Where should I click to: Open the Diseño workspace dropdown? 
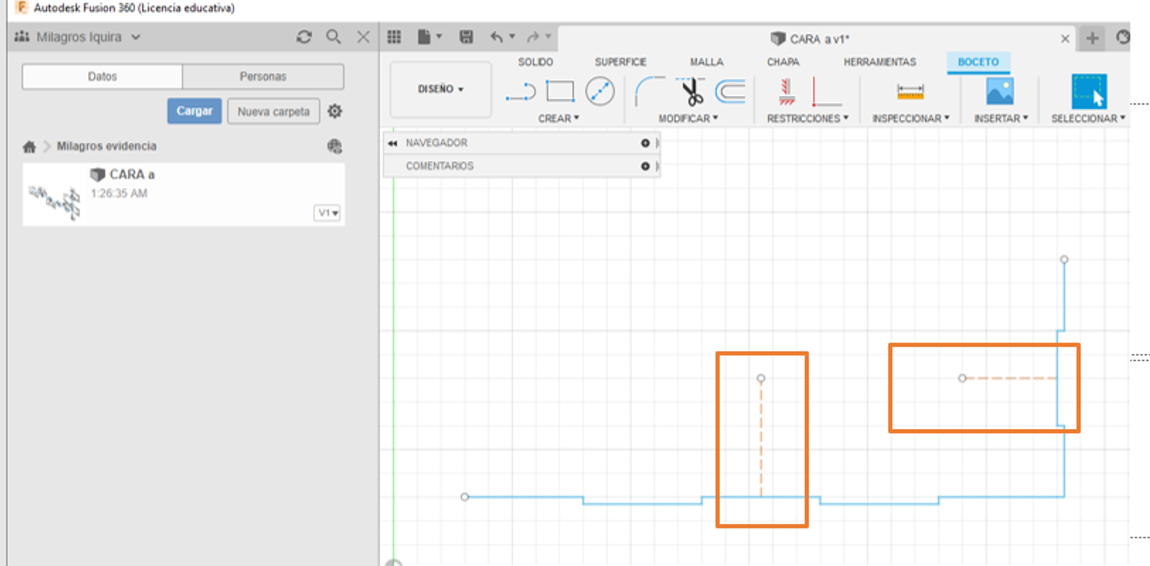click(441, 89)
